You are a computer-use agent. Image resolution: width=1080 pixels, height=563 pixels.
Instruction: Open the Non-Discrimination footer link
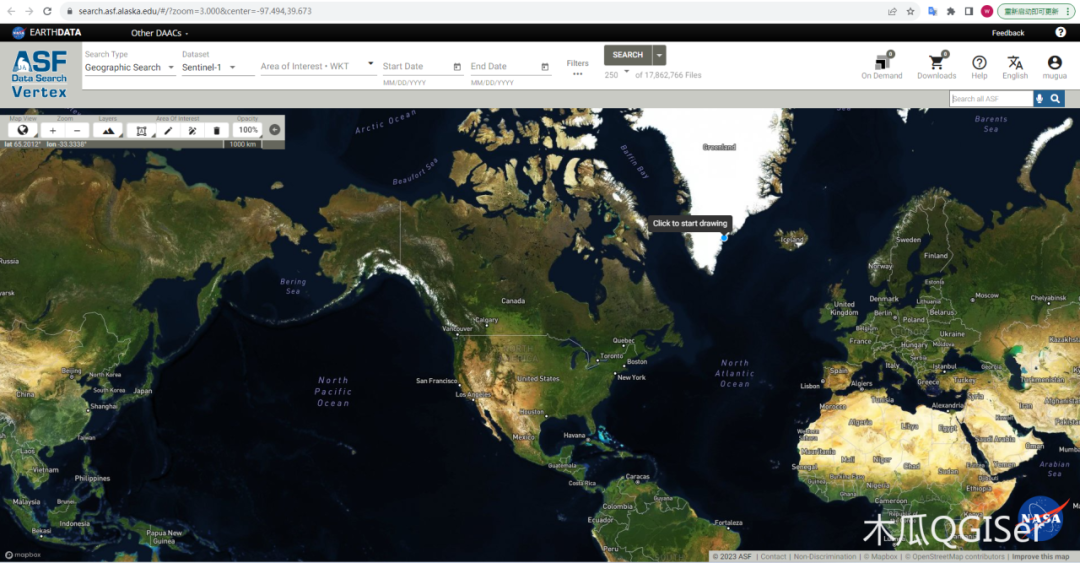click(x=824, y=557)
